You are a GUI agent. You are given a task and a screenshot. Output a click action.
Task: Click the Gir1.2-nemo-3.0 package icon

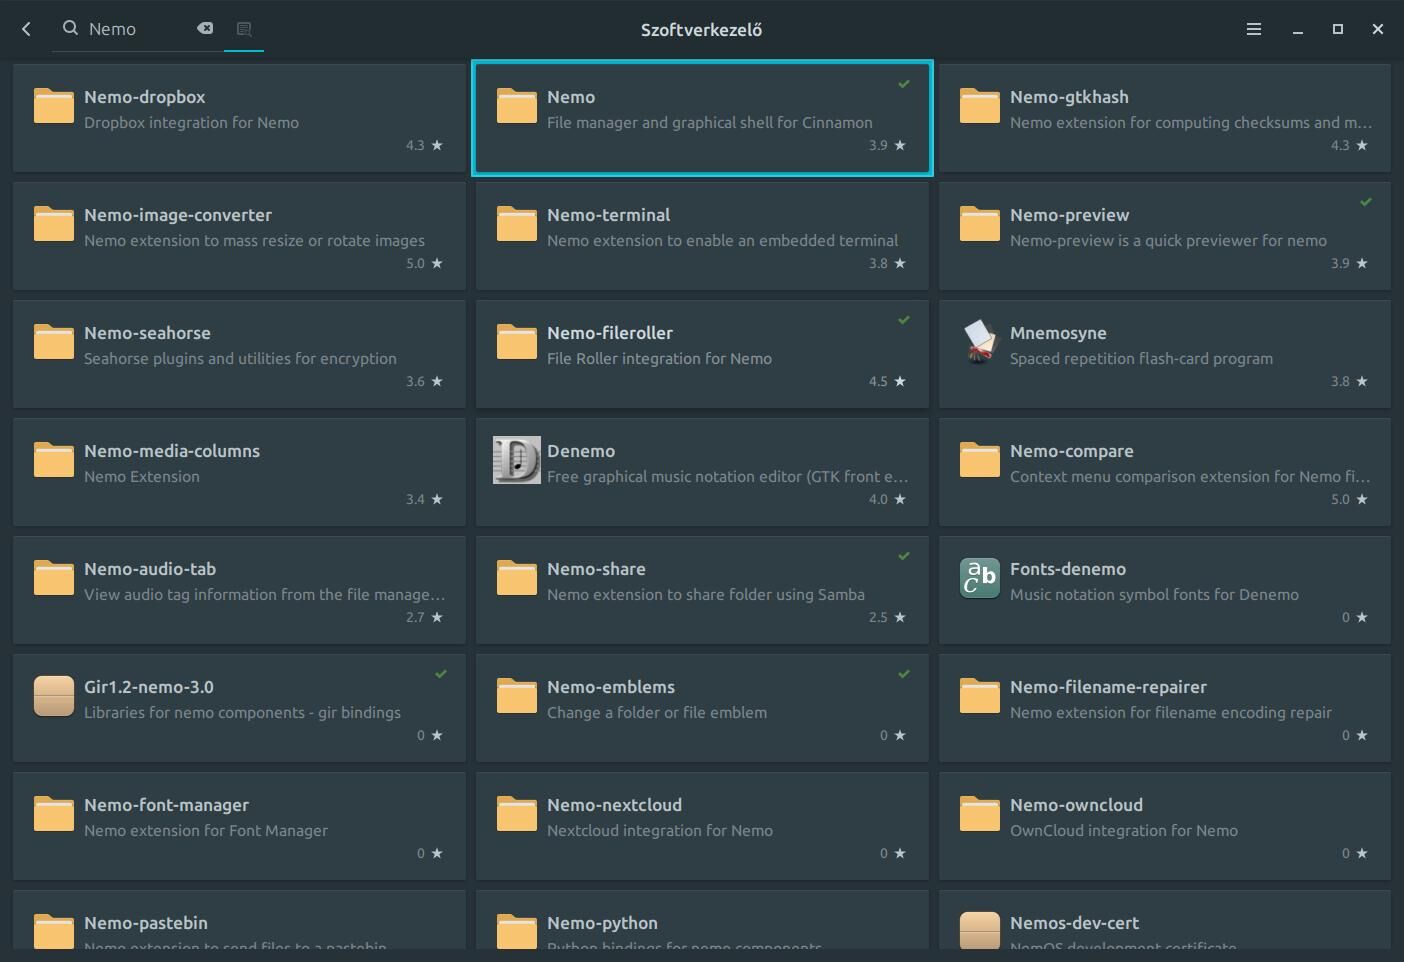pyautogui.click(x=54, y=696)
